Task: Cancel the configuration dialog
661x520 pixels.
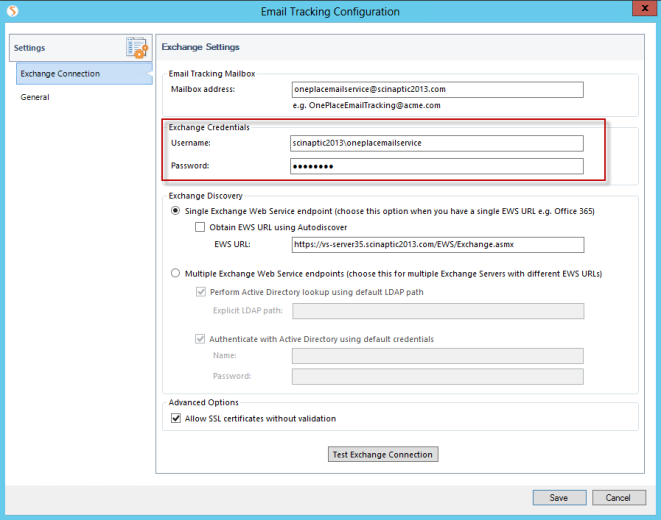Action: coord(619,497)
